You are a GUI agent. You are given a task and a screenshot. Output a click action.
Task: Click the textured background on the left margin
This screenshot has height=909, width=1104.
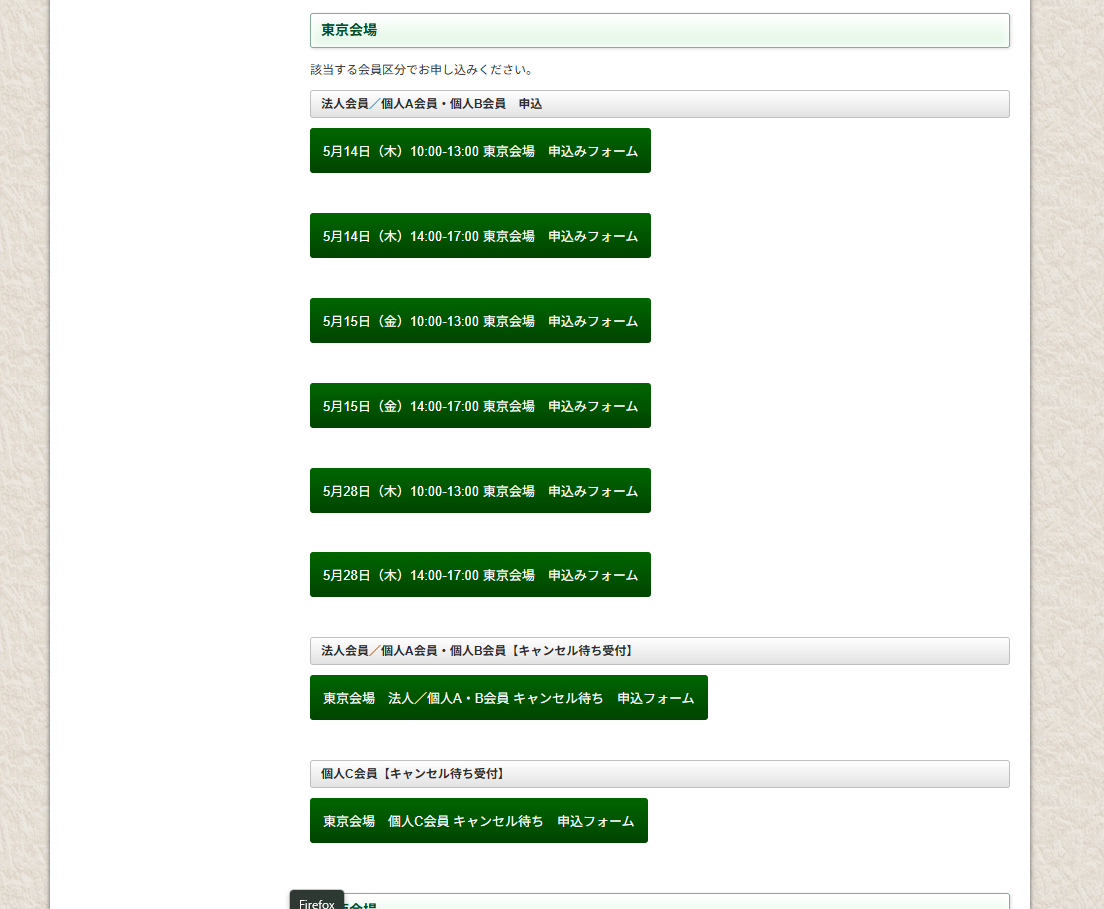[24, 450]
